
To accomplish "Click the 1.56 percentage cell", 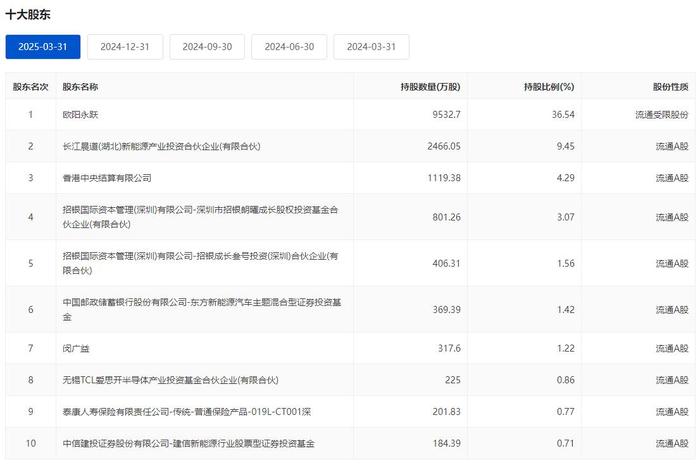I will point(566,264).
